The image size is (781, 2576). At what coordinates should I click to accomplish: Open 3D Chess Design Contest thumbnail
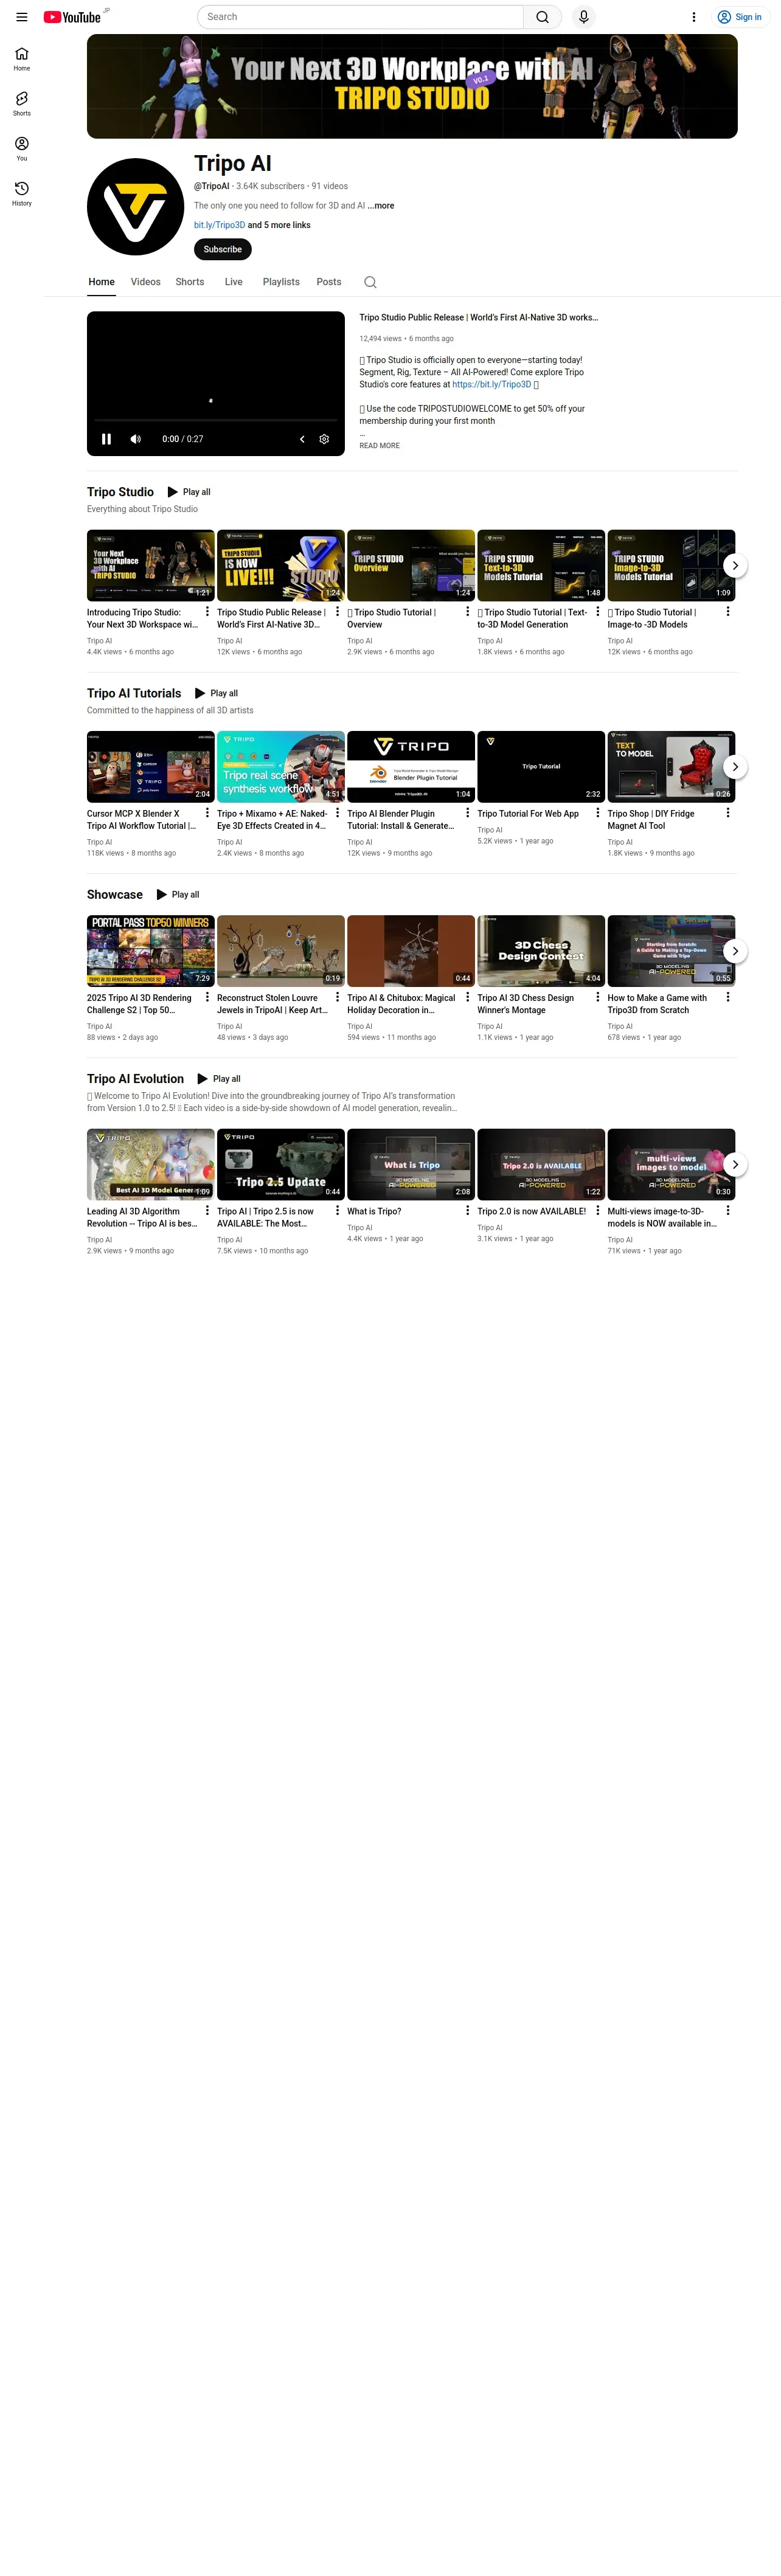point(541,951)
